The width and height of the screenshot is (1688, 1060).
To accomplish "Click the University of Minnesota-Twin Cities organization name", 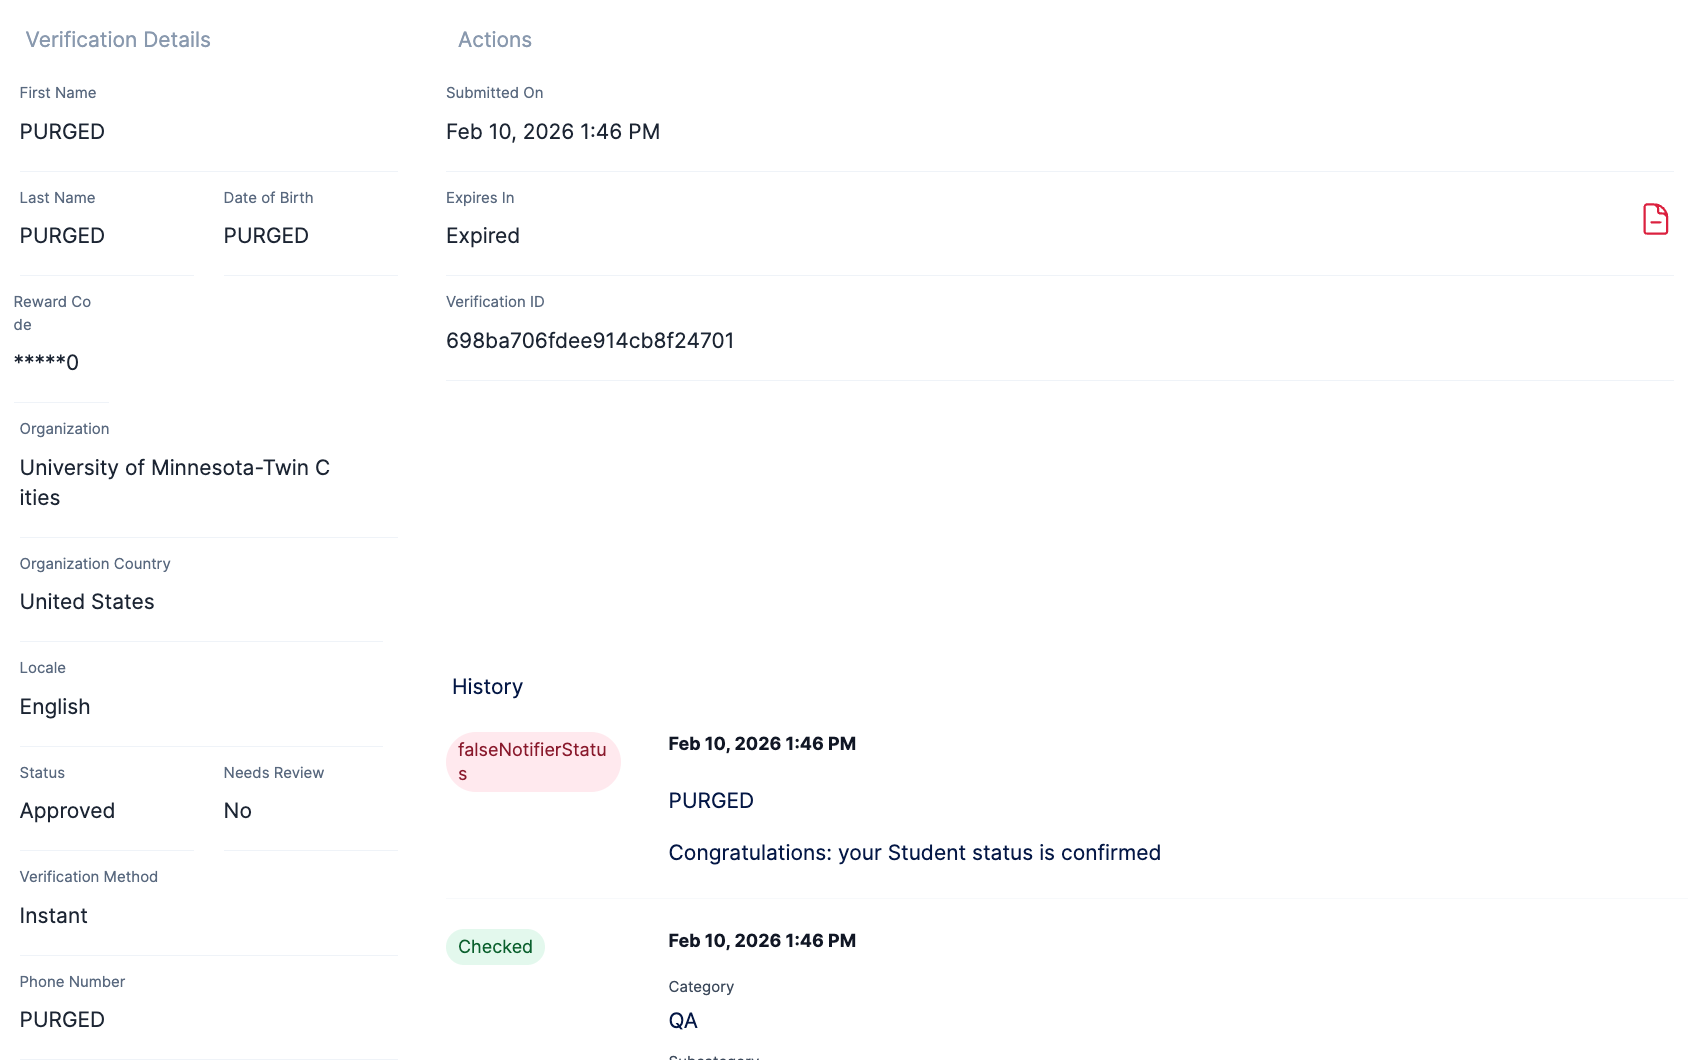I will pyautogui.click(x=175, y=482).
